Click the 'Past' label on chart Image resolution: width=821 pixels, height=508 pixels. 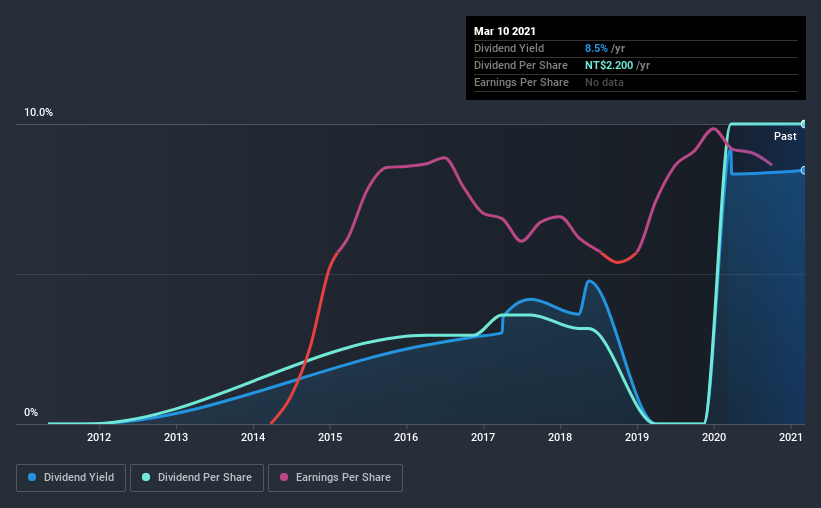coord(785,136)
